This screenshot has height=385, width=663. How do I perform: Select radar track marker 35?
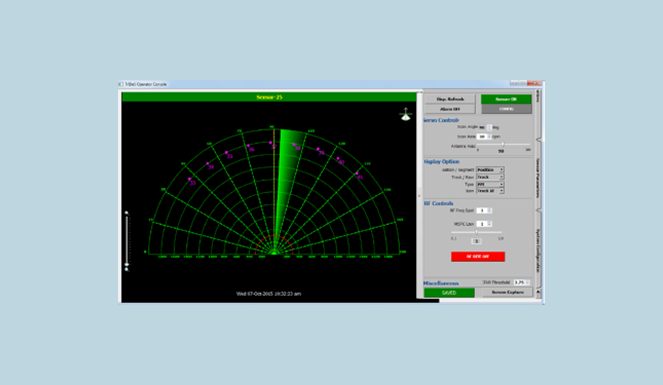pyautogui.click(x=227, y=153)
